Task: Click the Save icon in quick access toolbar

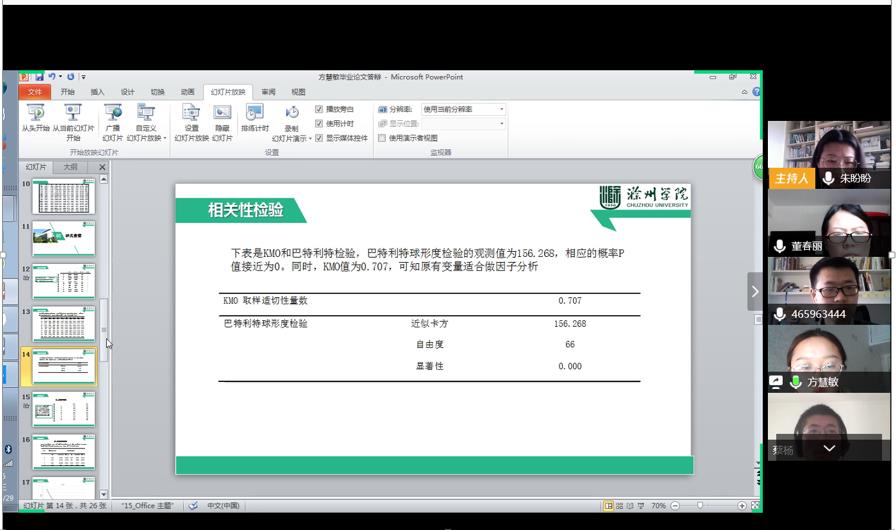Action: [x=38, y=76]
